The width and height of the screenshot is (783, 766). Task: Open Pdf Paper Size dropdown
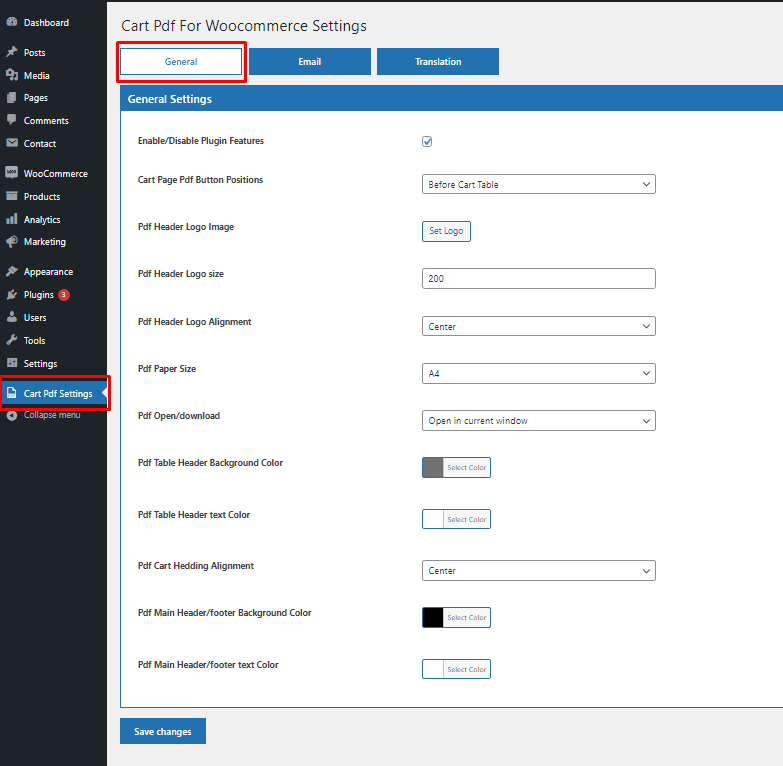[x=538, y=374]
